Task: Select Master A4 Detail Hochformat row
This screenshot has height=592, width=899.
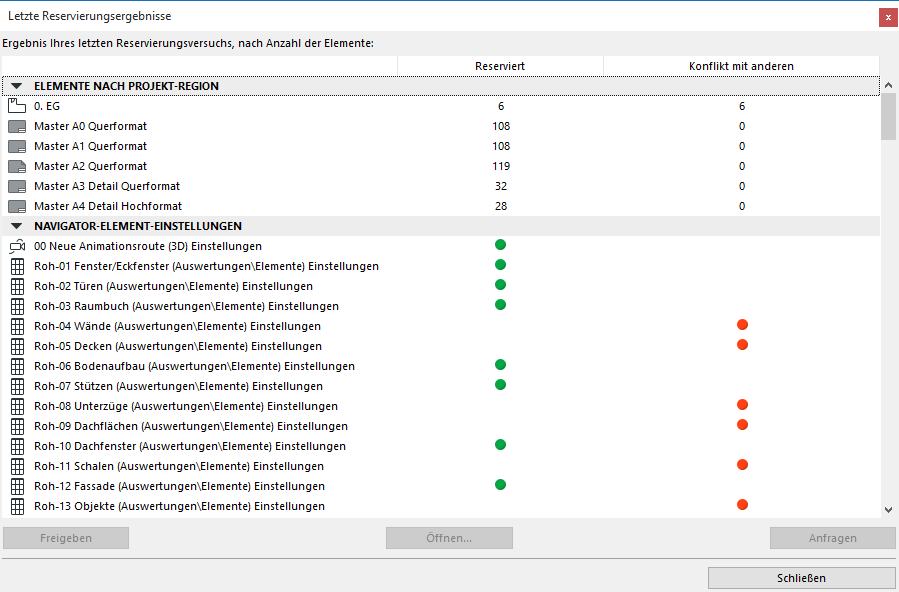Action: 440,206
